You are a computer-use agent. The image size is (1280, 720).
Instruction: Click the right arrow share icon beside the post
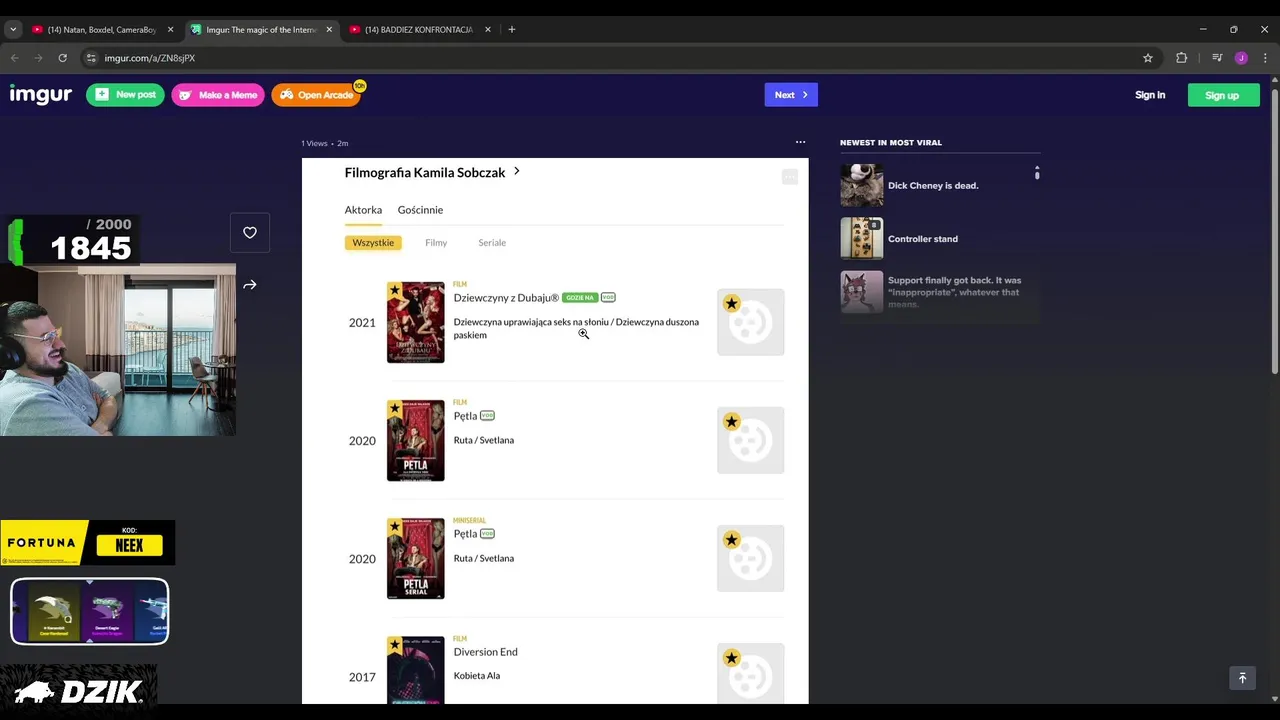click(250, 285)
